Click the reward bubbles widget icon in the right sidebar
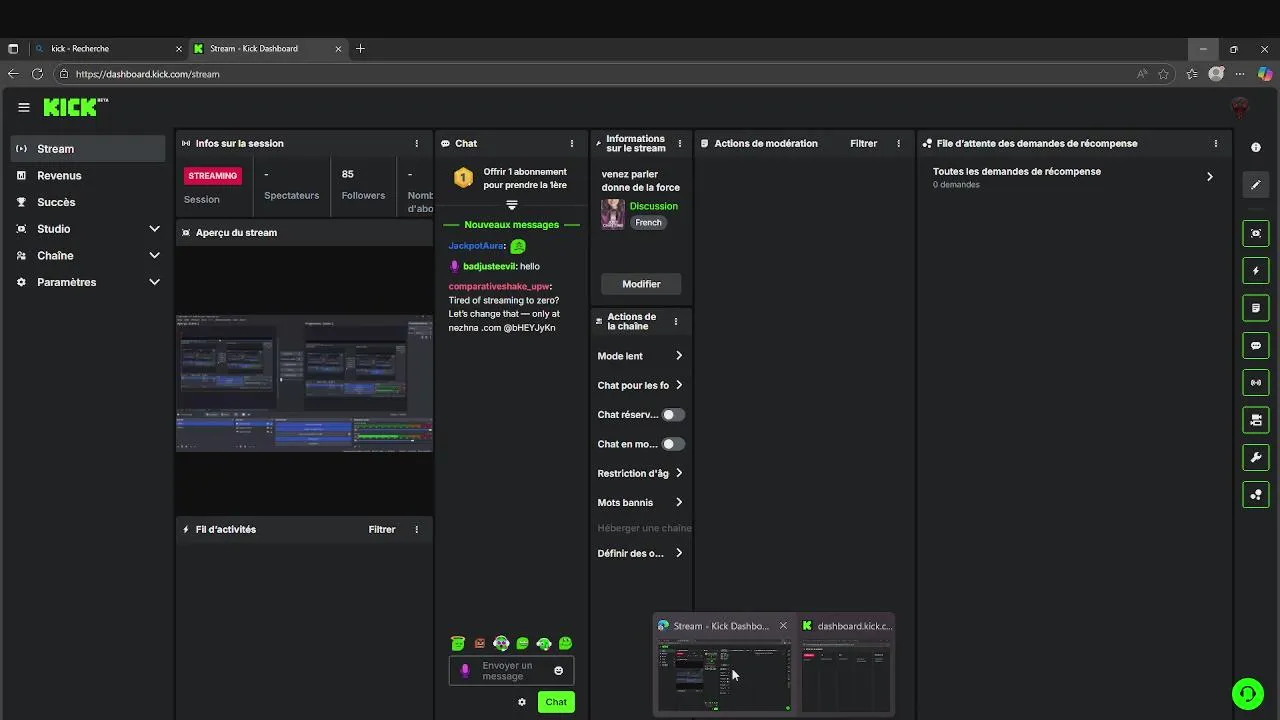1280x720 pixels. pyautogui.click(x=1256, y=495)
